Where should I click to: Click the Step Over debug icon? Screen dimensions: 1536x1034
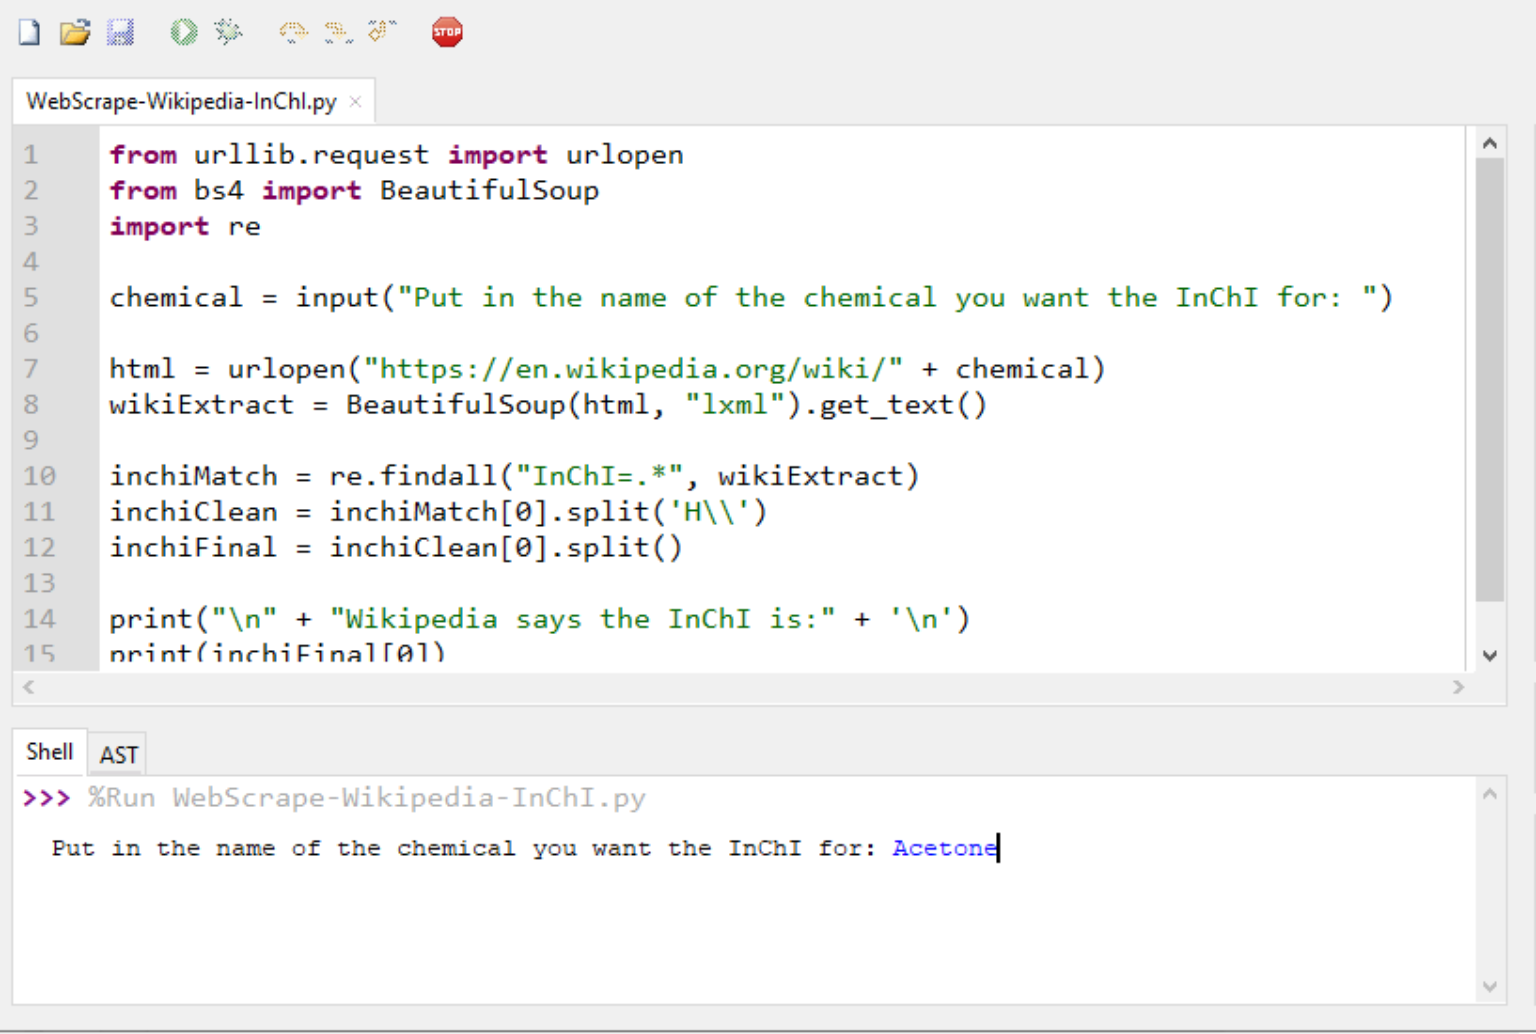[292, 31]
